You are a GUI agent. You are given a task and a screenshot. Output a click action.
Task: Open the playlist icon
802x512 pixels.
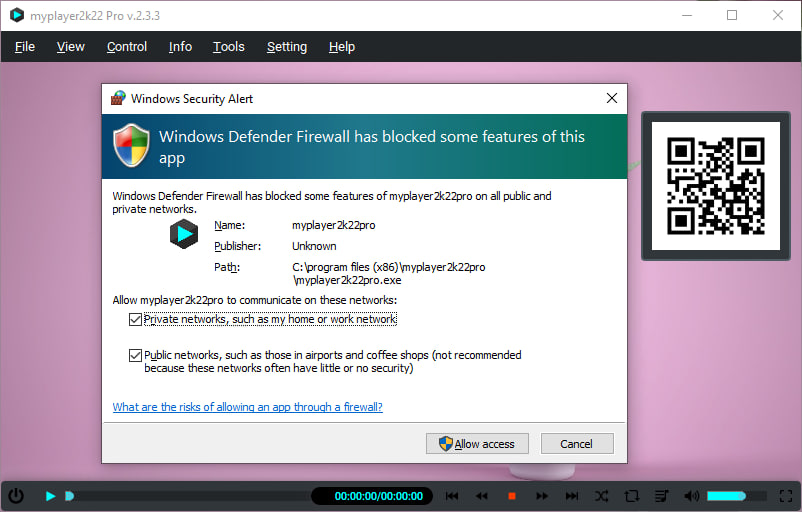[x=662, y=496]
